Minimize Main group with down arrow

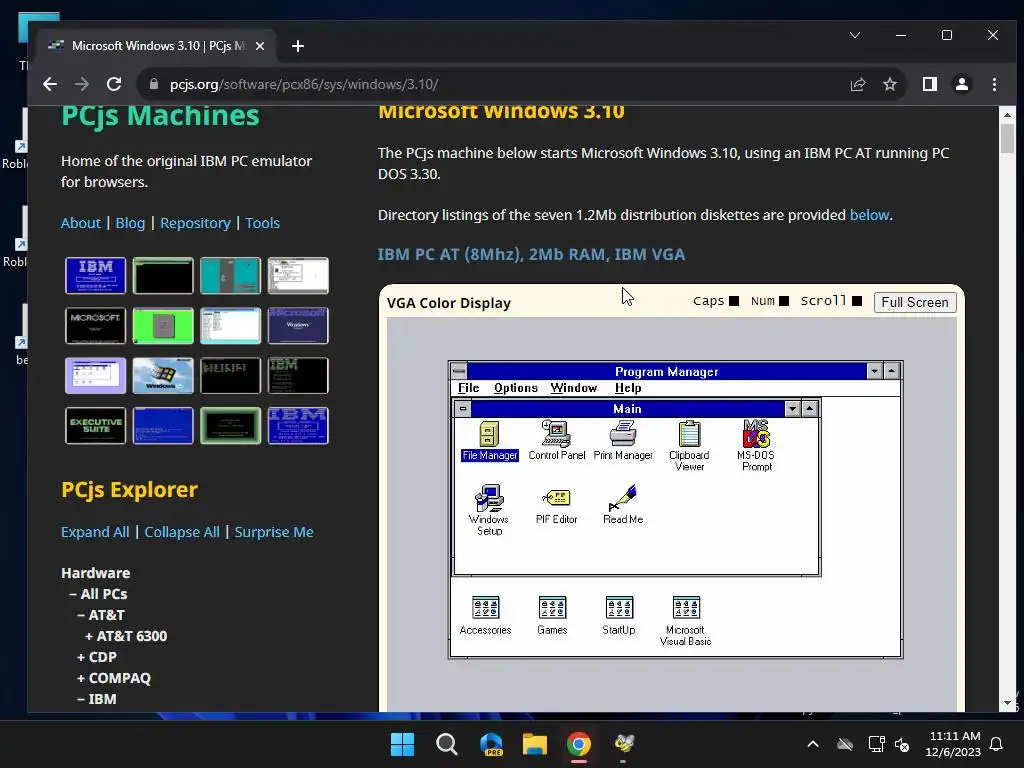point(792,409)
